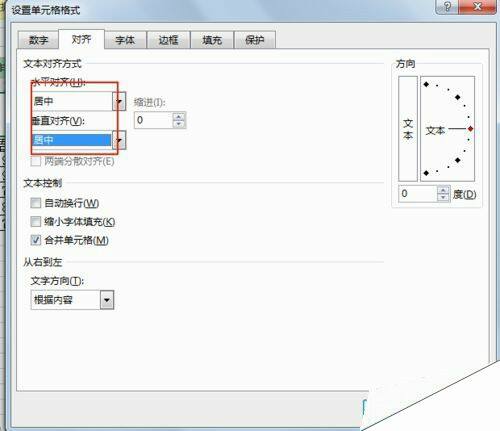Viewport: 500px width, 431px height.
Task: Open the 文字方向 dropdown arrow
Action: click(x=107, y=300)
